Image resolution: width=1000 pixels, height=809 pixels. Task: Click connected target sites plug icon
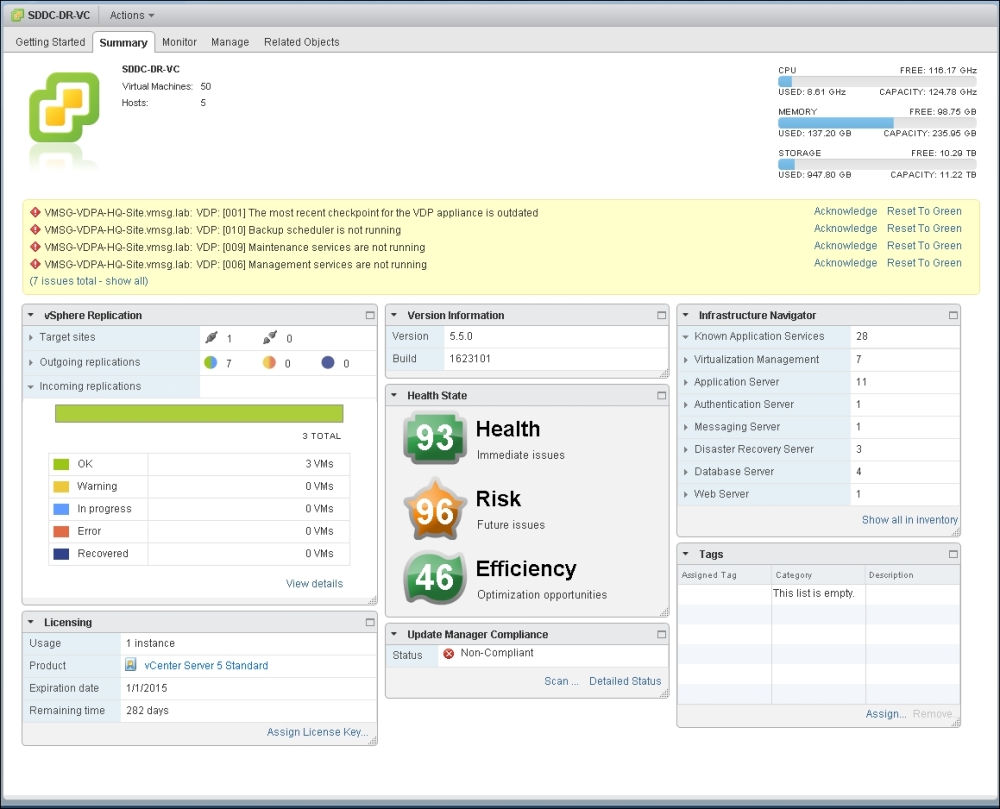coord(211,337)
